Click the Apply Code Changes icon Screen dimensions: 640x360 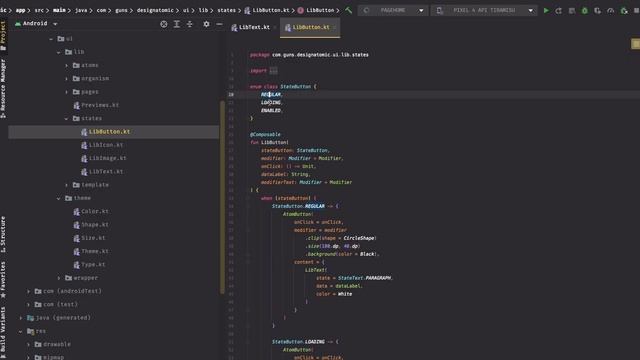pos(572,11)
